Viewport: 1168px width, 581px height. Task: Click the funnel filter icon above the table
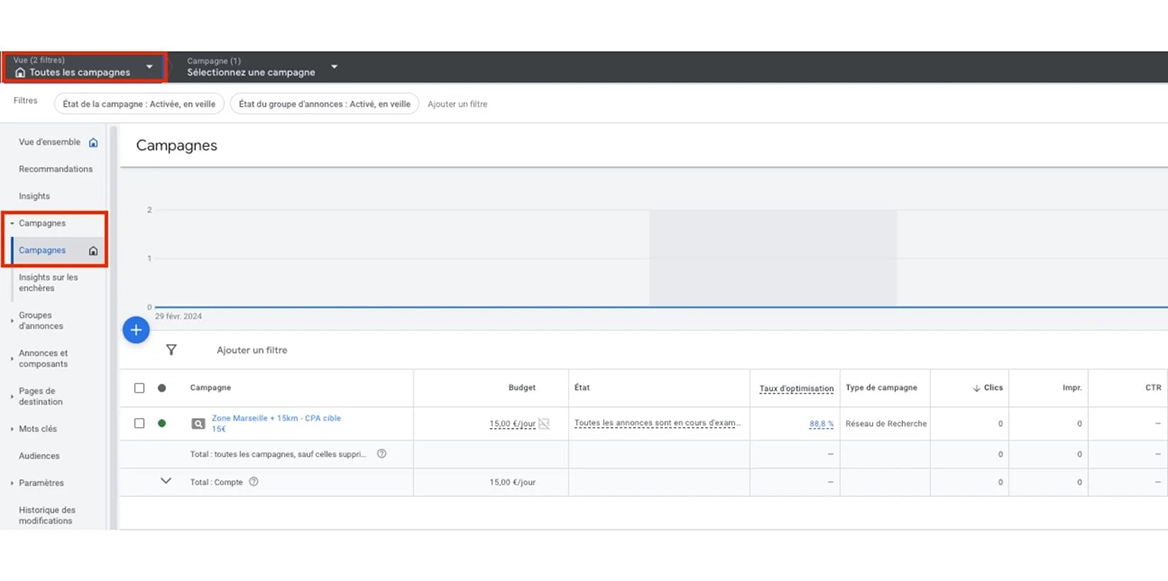point(171,349)
